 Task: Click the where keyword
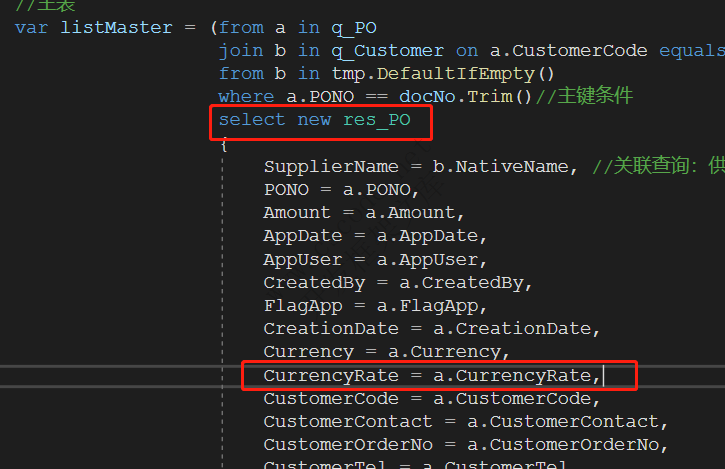pos(246,97)
